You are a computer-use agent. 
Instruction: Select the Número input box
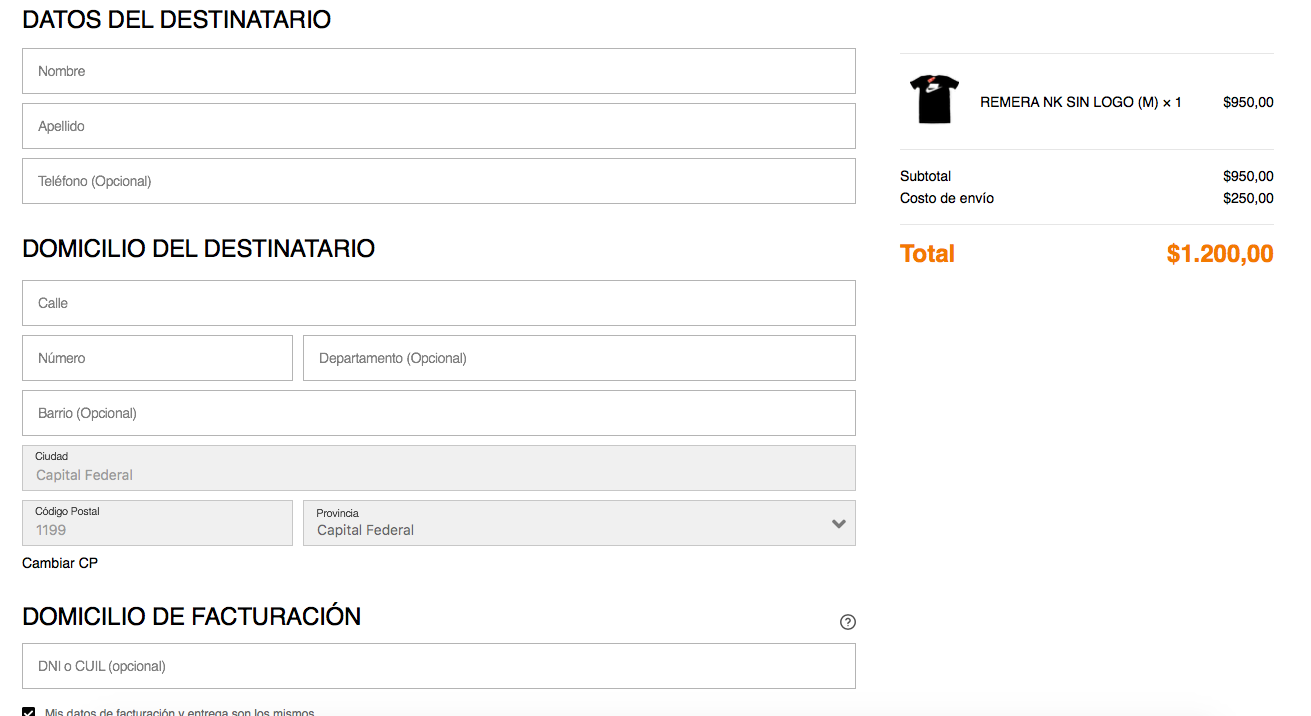point(157,358)
